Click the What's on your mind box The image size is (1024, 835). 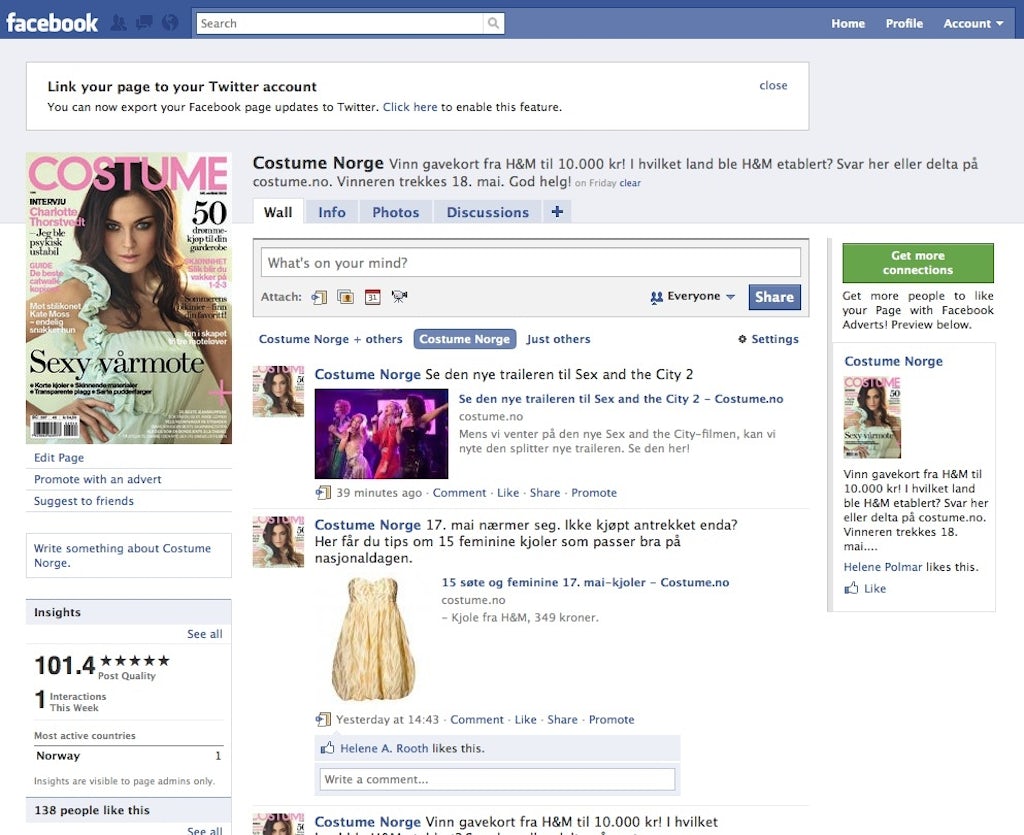(530, 262)
